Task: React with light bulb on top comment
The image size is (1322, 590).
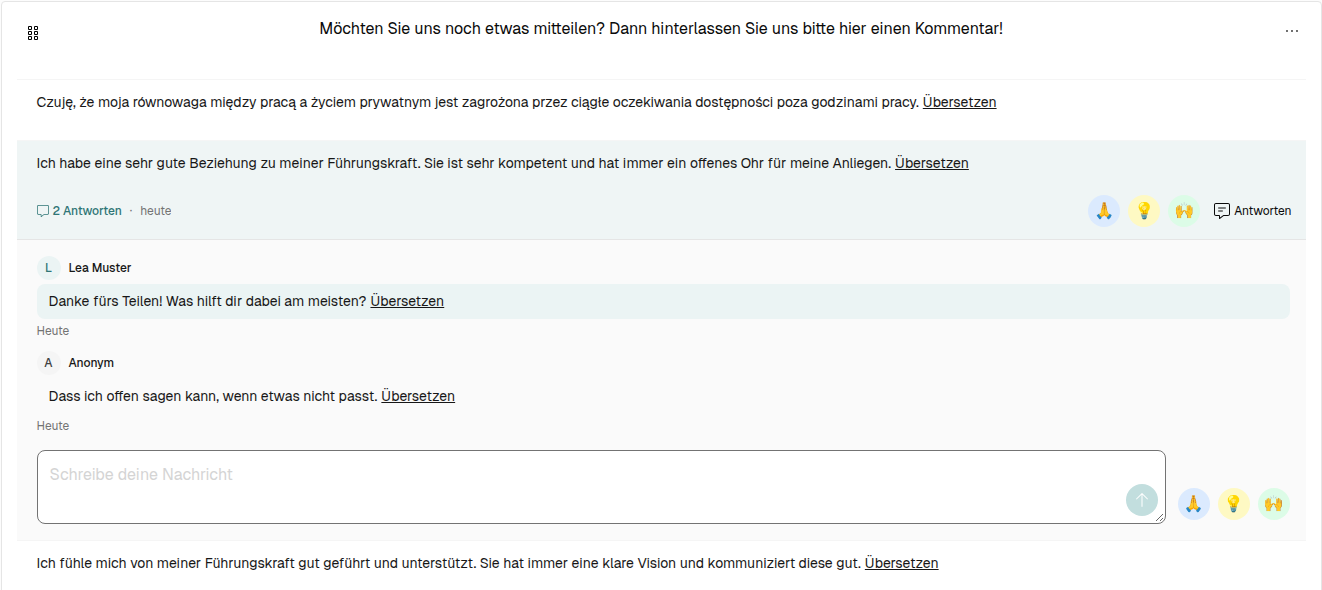Action: pos(1144,211)
